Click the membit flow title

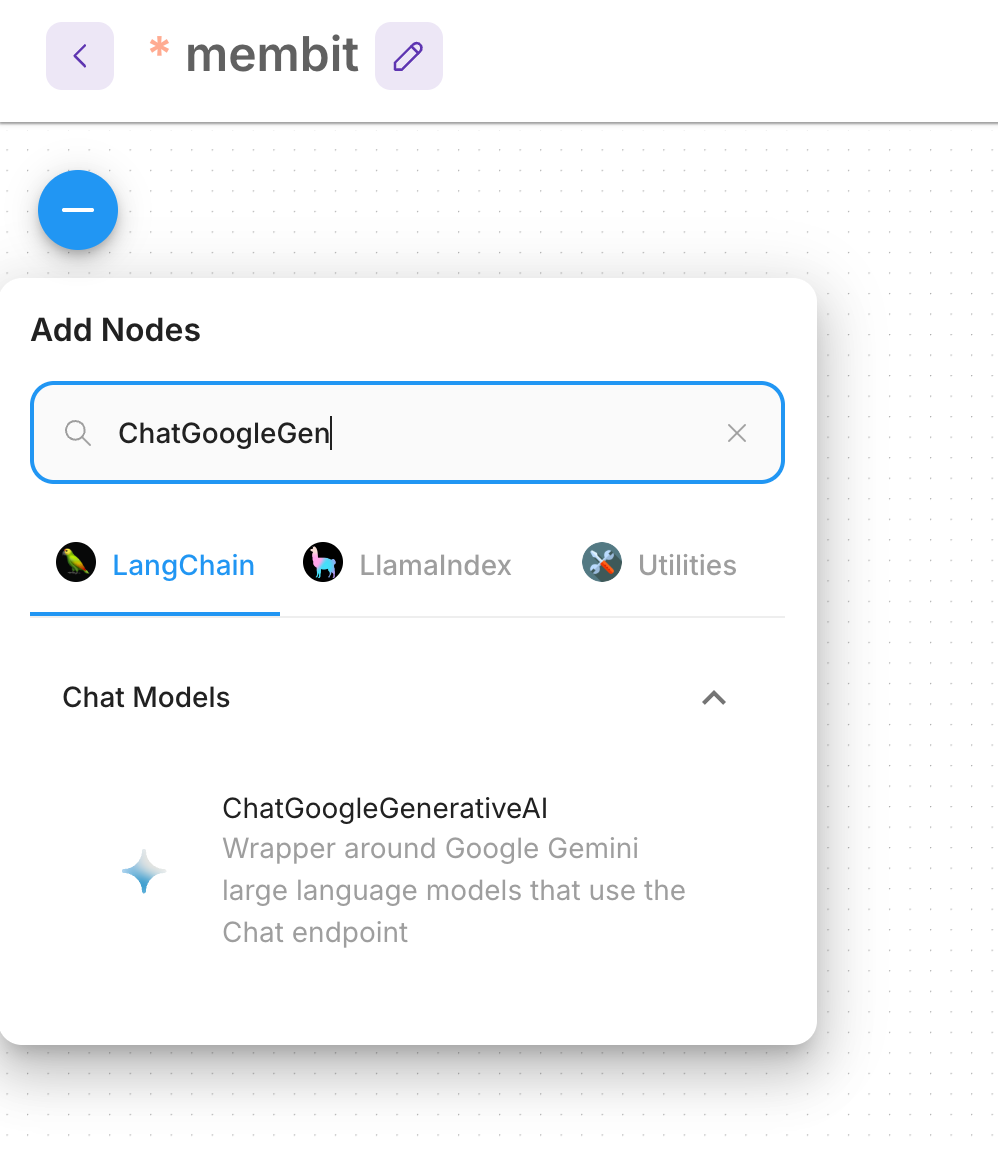272,56
